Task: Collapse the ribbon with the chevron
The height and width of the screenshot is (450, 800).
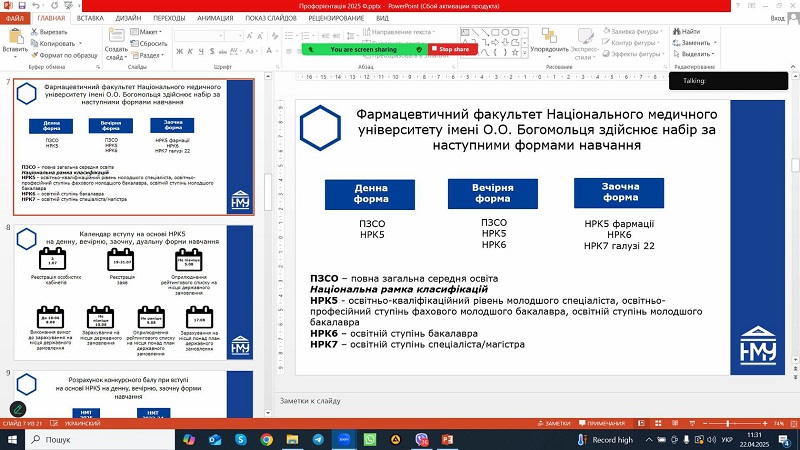Action: point(793,67)
